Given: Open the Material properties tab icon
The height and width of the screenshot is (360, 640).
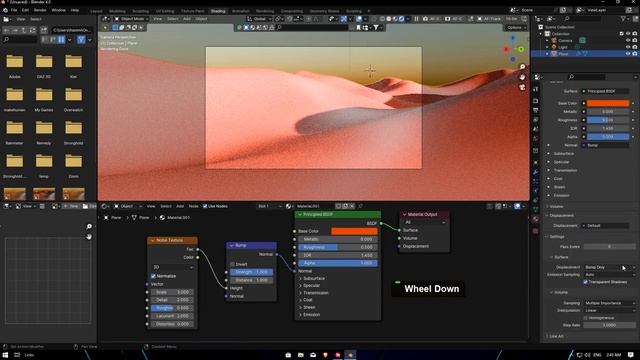Looking at the screenshot, I should [x=536, y=219].
